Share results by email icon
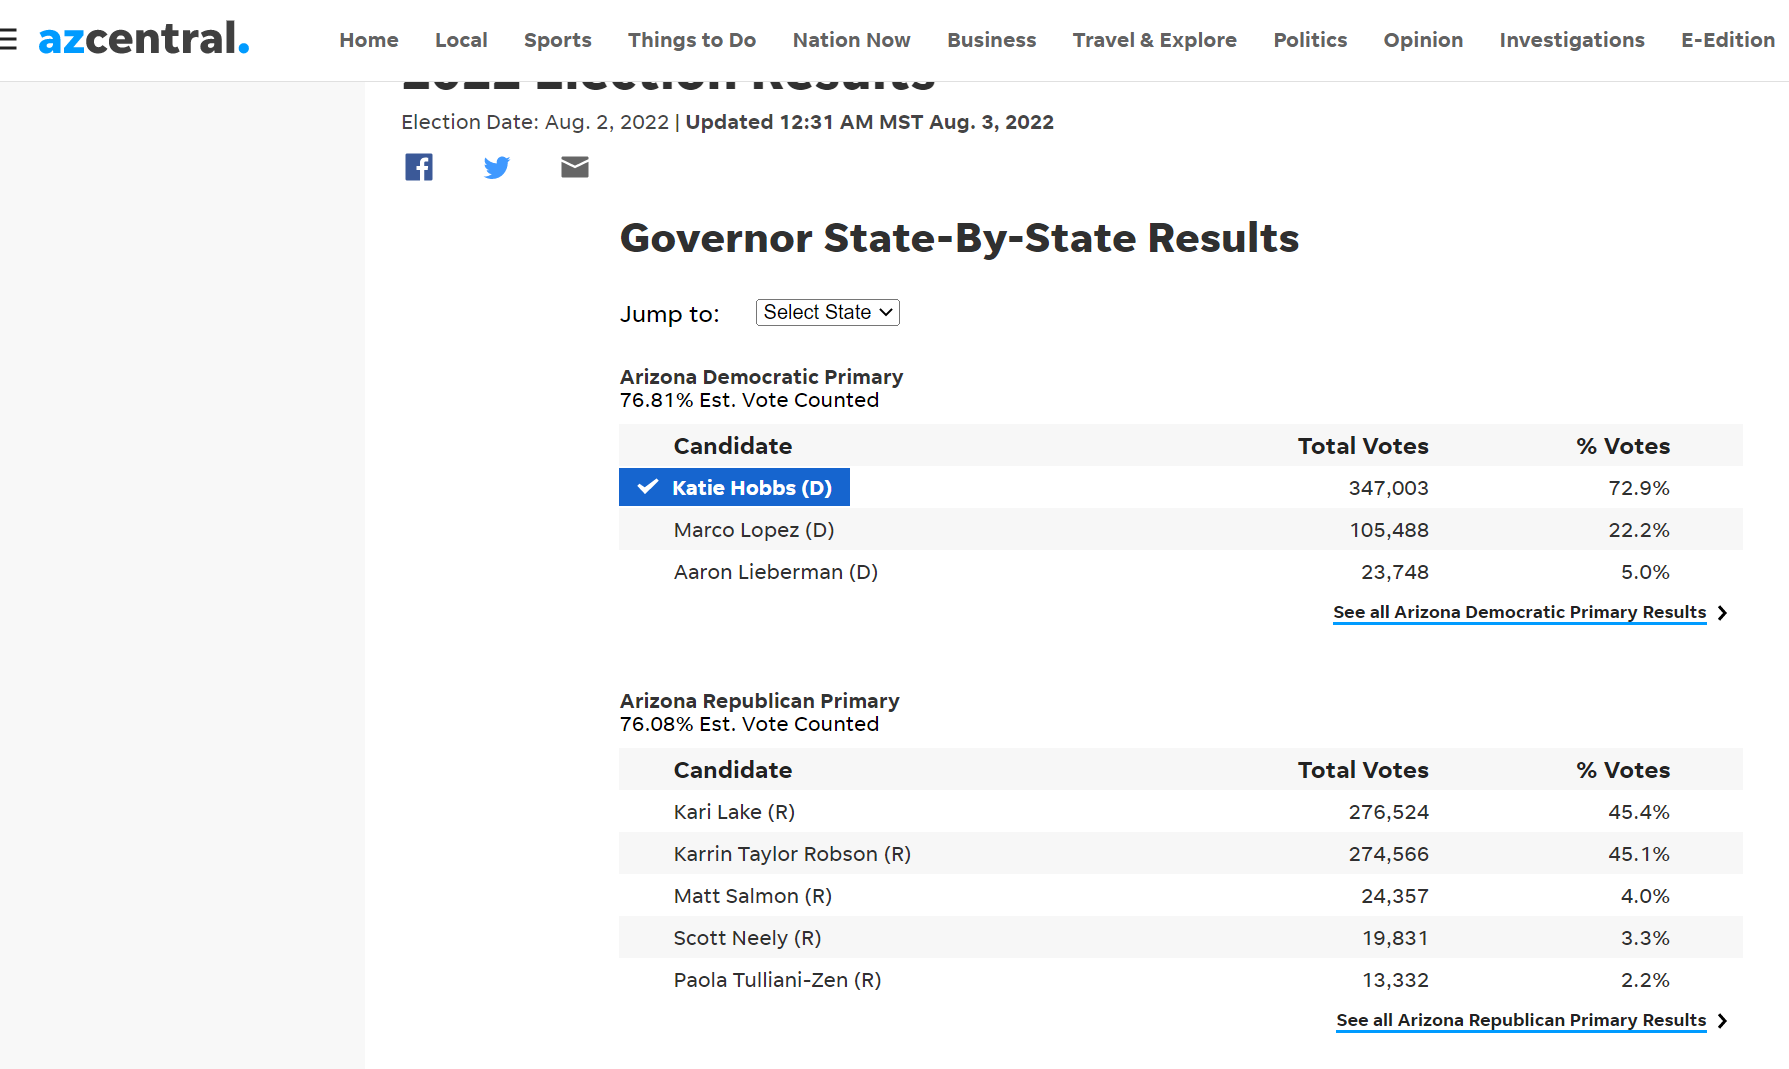 coord(575,167)
